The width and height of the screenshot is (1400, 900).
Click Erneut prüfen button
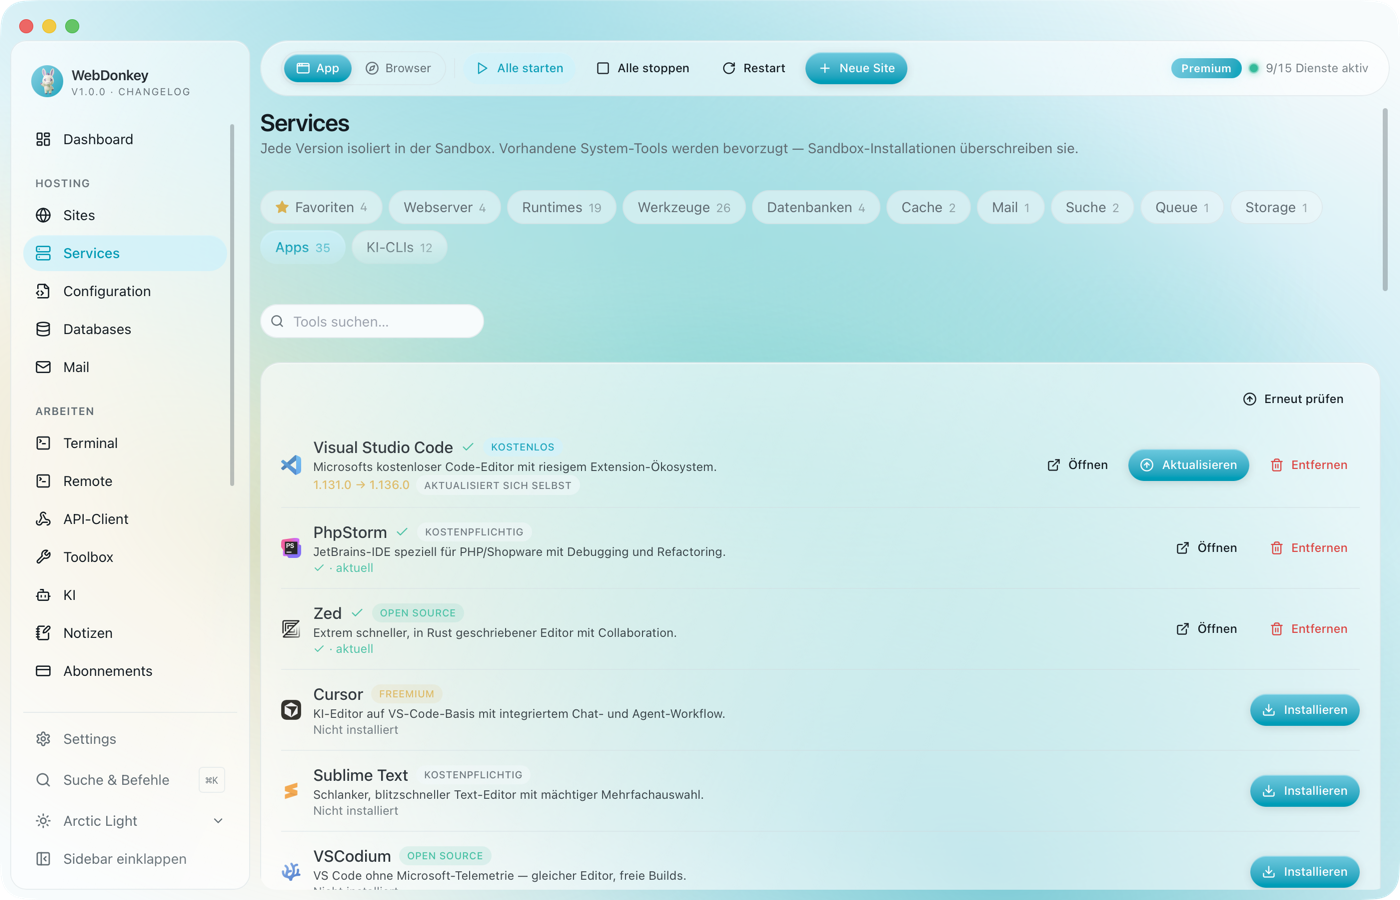1293,399
